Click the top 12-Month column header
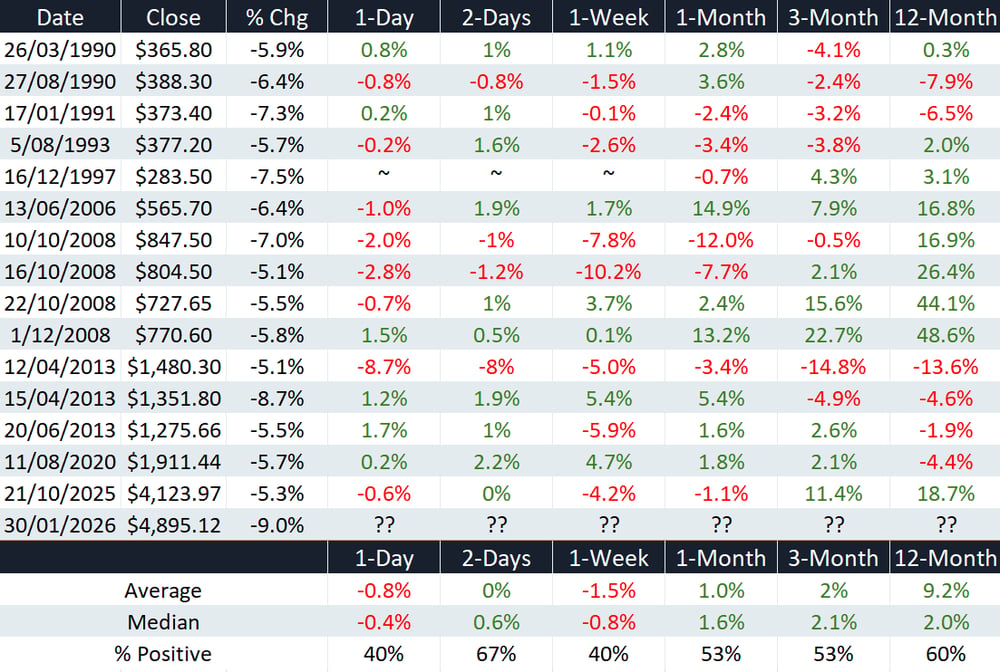This screenshot has height=672, width=1000. tap(945, 17)
